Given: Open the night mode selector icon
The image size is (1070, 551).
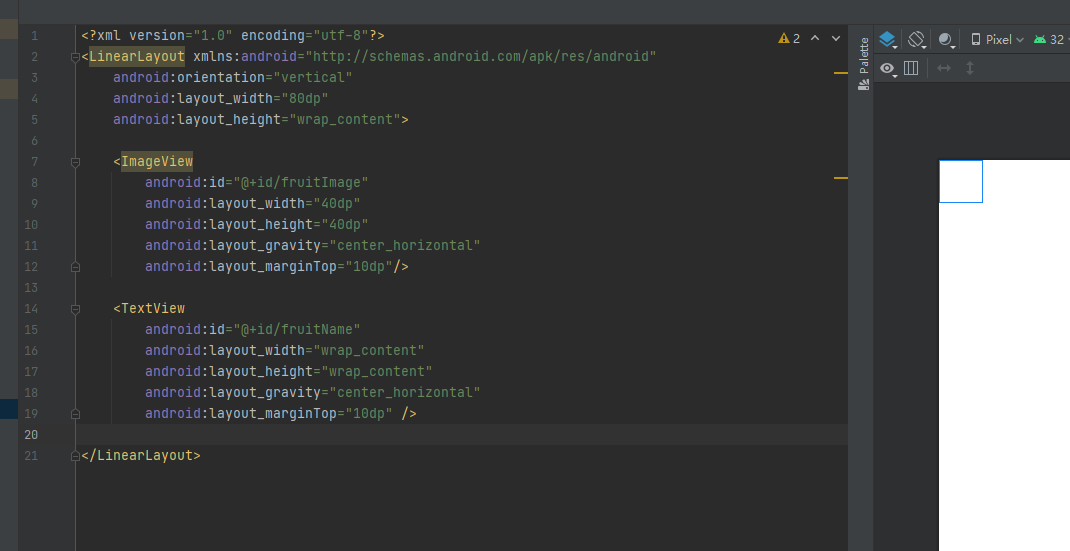Looking at the screenshot, I should (x=946, y=40).
